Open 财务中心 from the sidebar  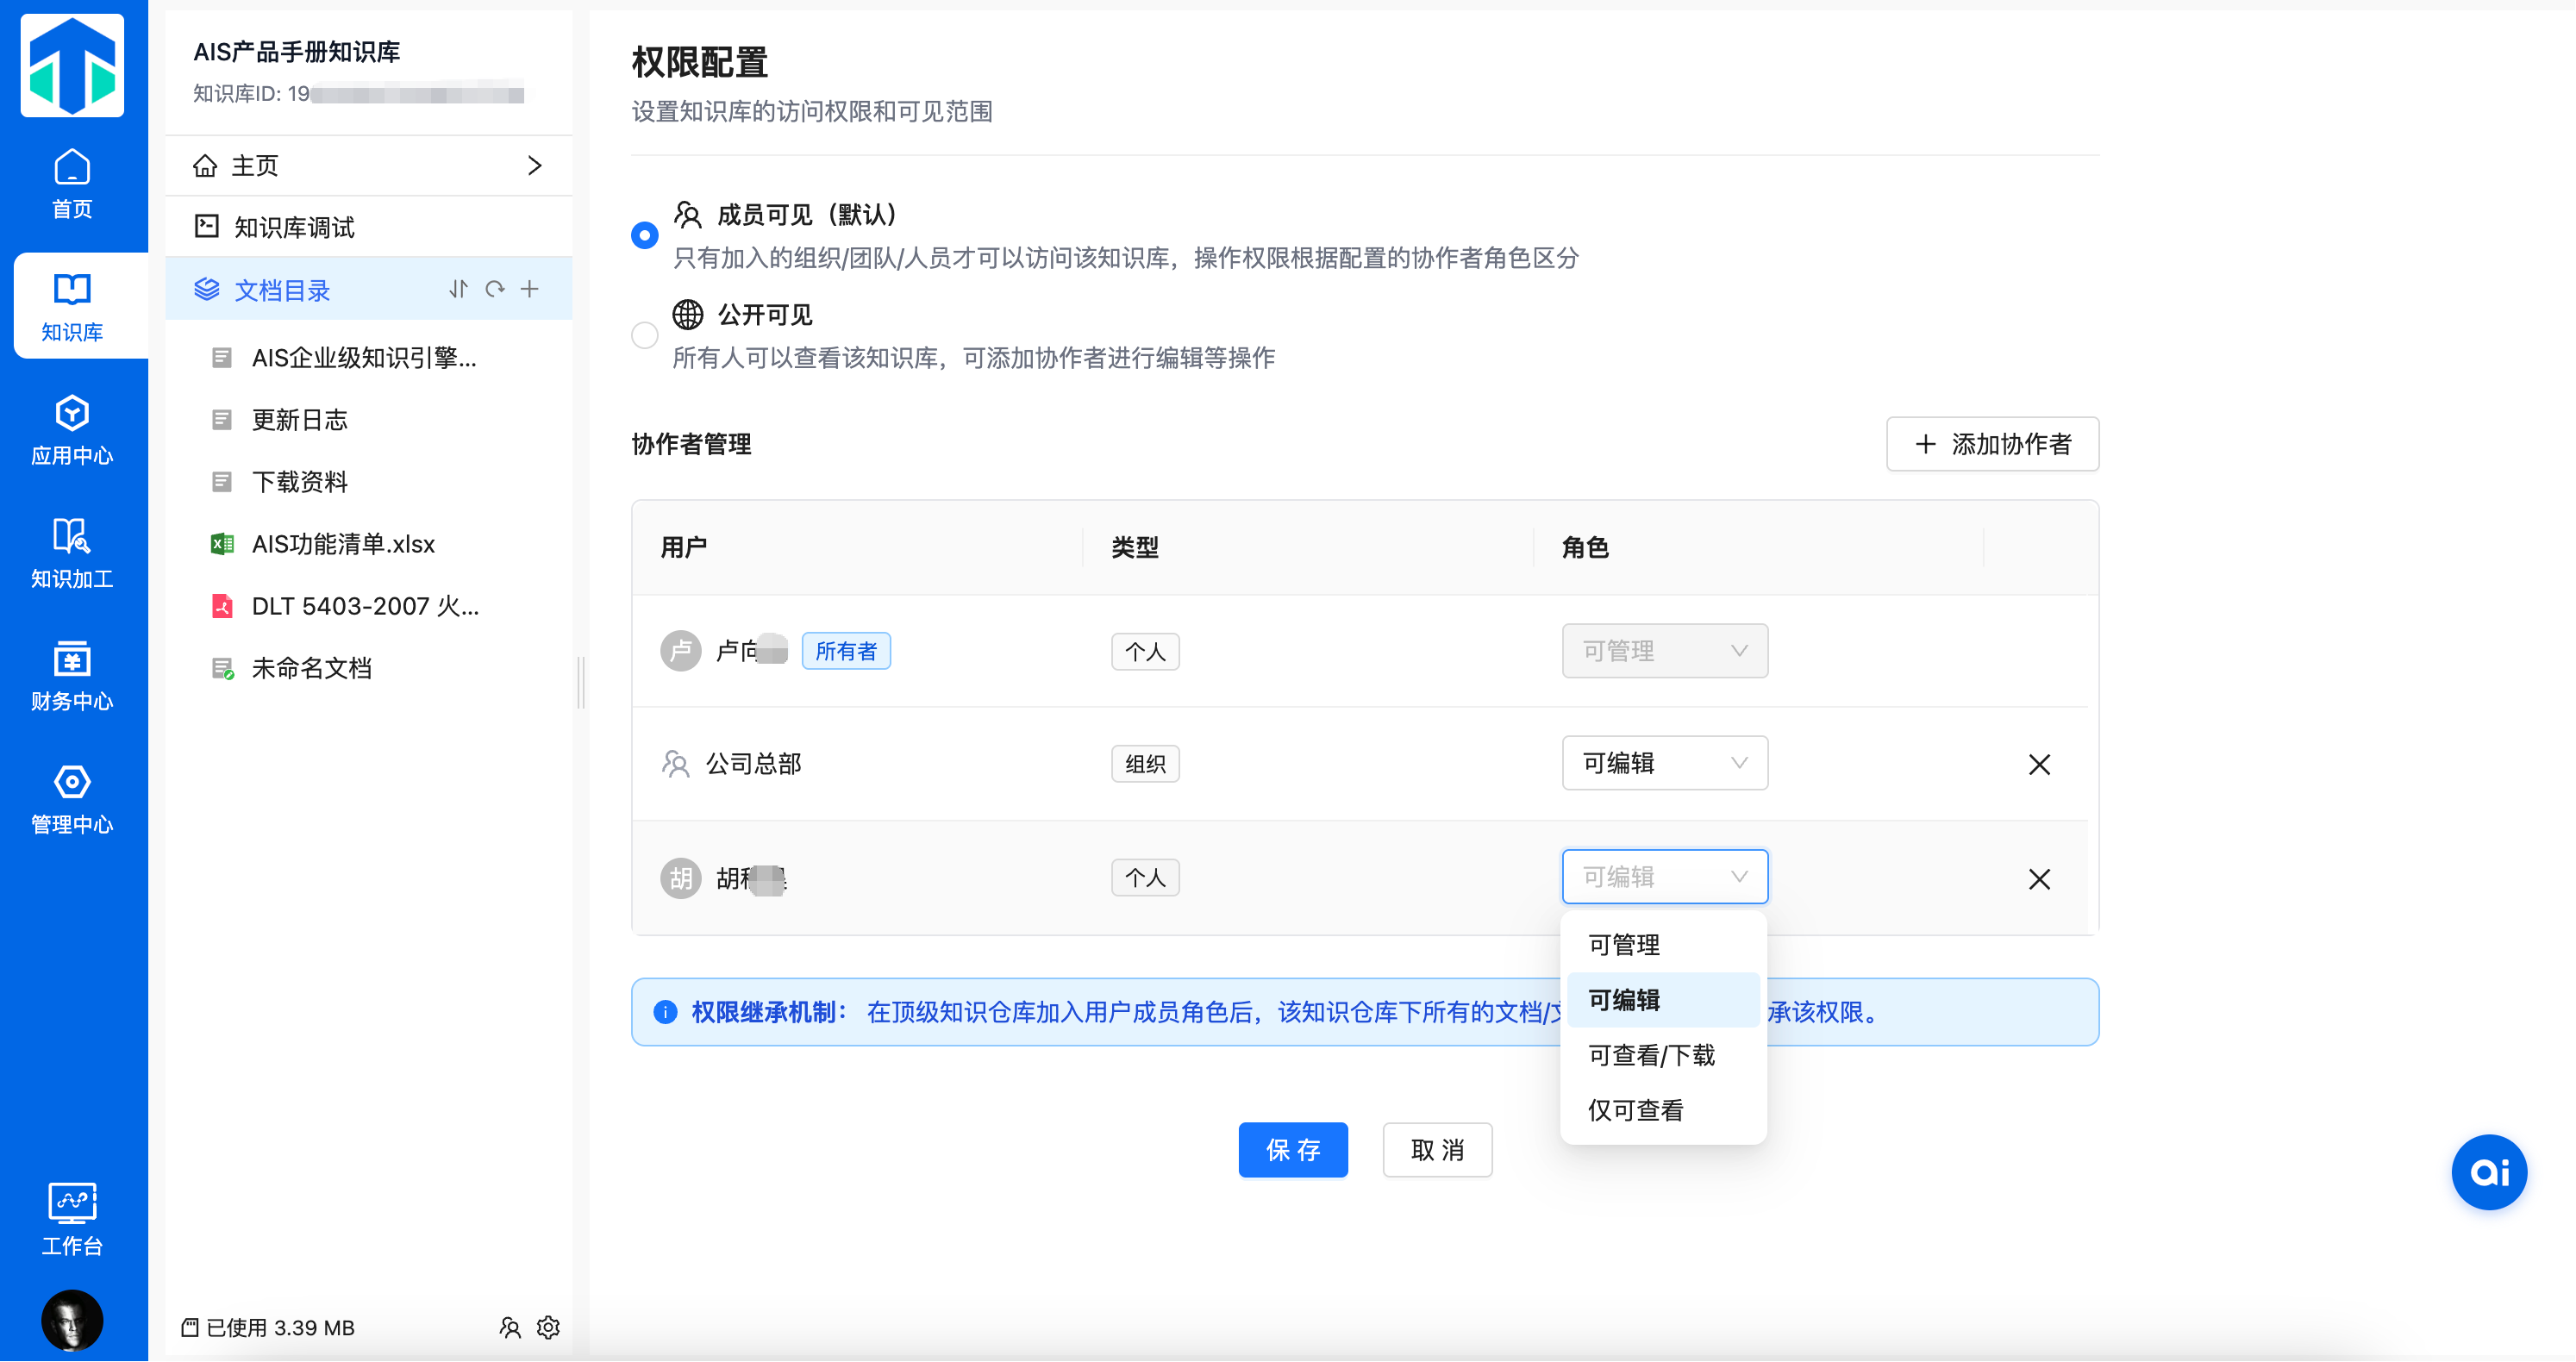point(72,676)
